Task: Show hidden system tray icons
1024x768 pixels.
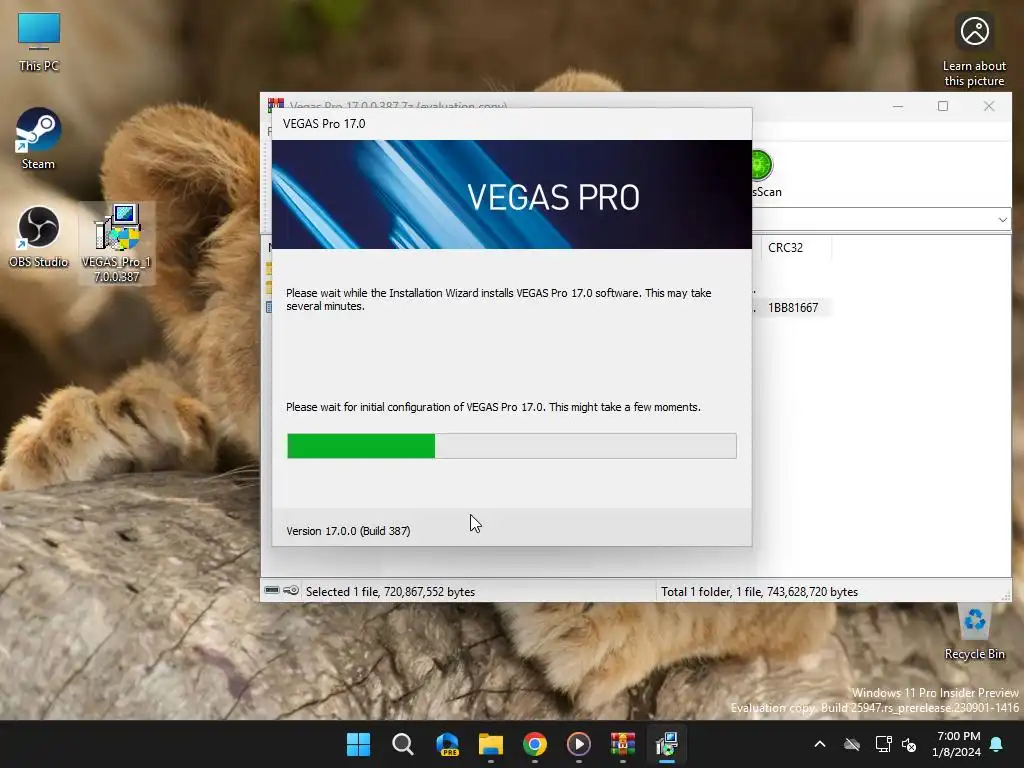Action: [x=820, y=744]
